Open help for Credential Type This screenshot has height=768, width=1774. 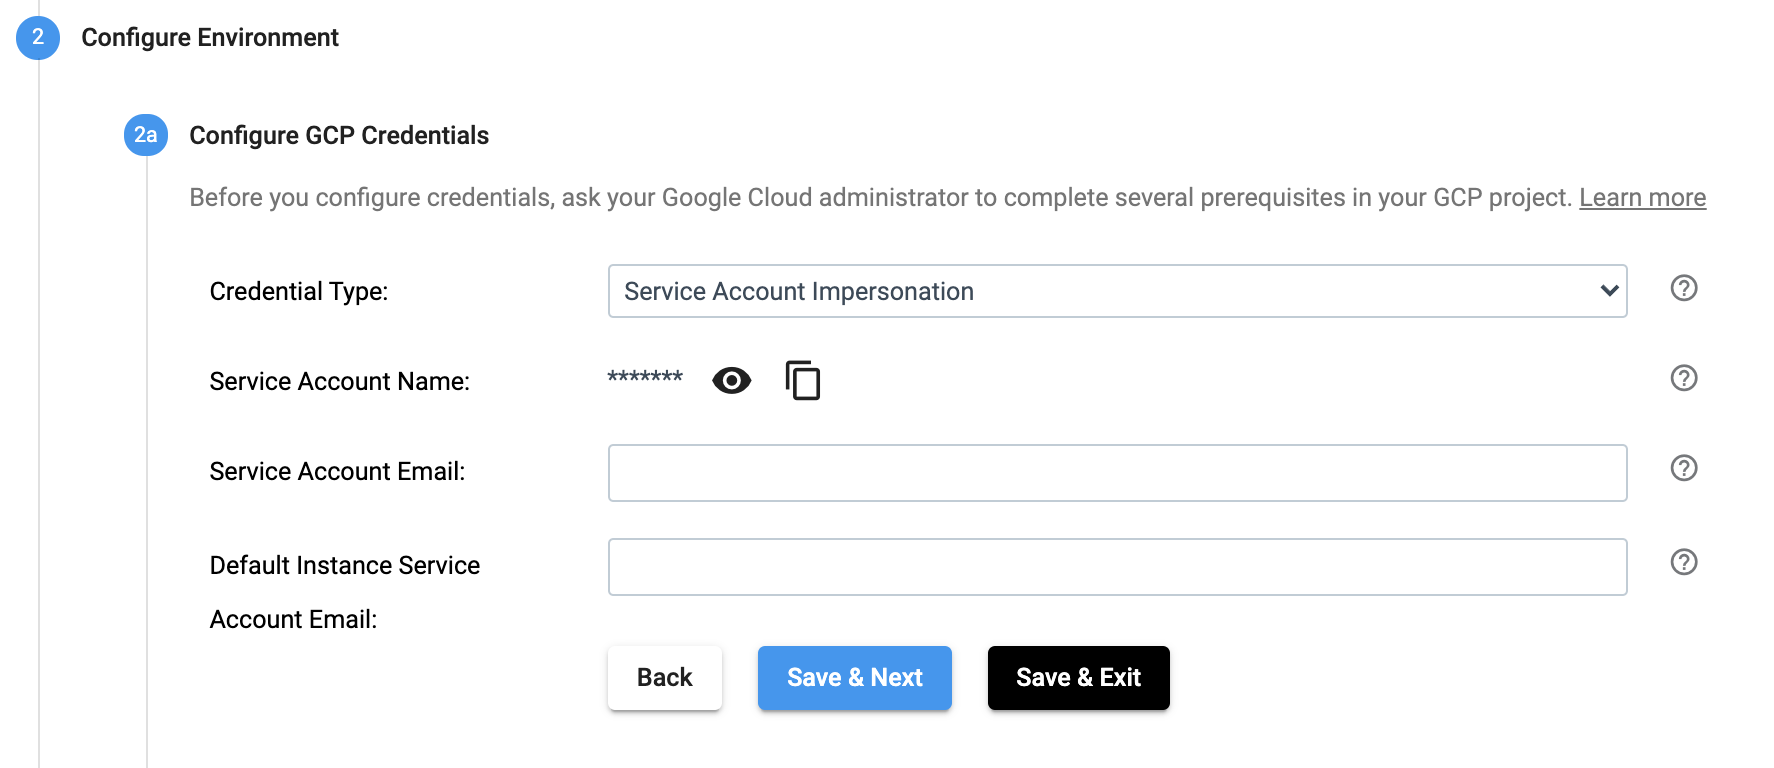pyautogui.click(x=1683, y=289)
